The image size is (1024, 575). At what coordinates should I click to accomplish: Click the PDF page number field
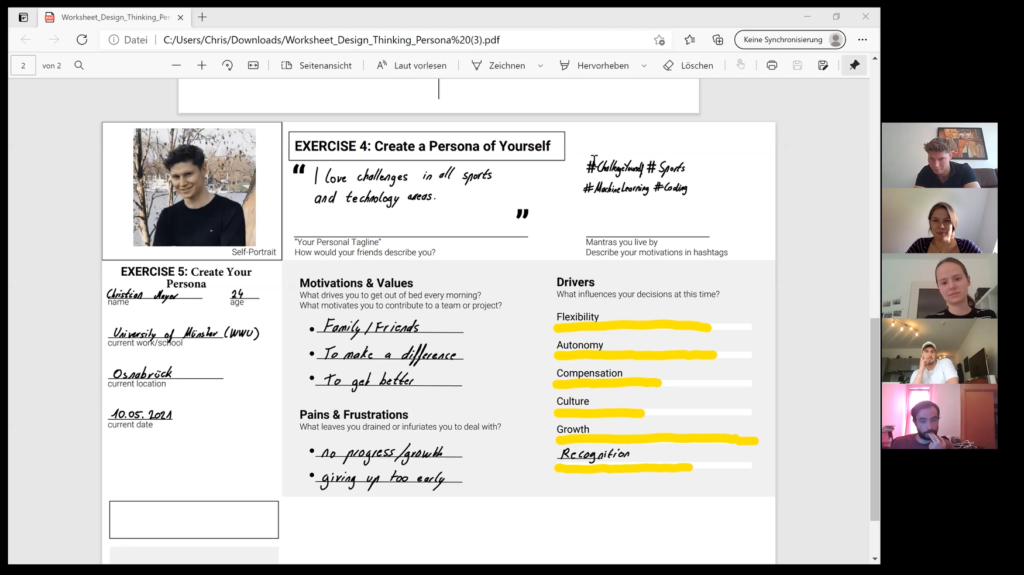[23, 65]
